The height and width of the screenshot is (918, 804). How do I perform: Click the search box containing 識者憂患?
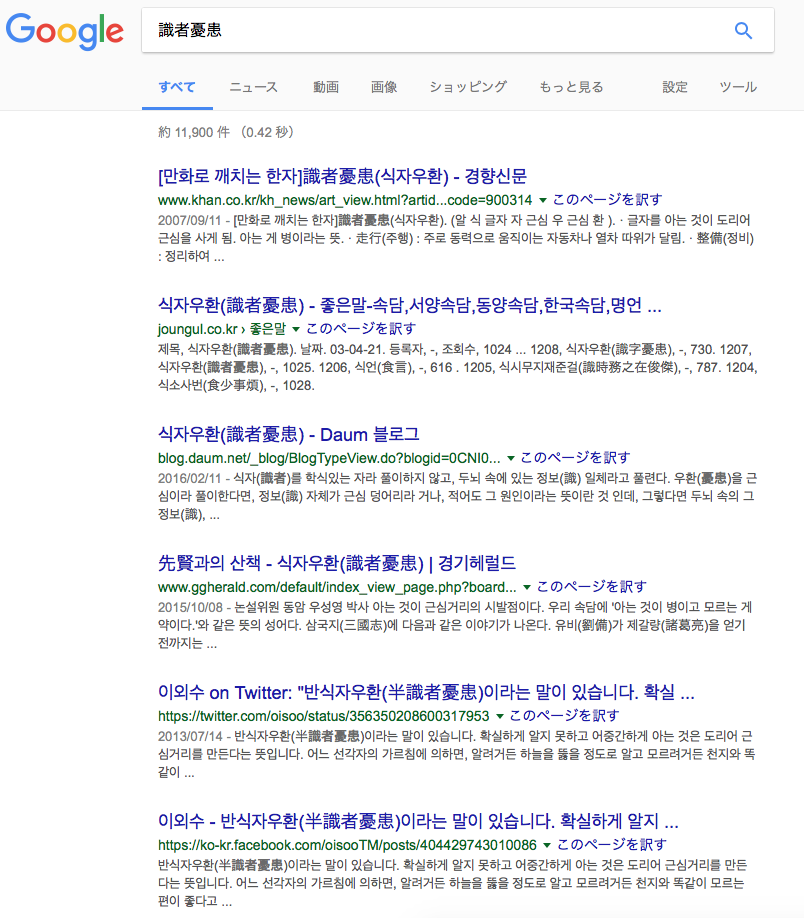(440, 31)
